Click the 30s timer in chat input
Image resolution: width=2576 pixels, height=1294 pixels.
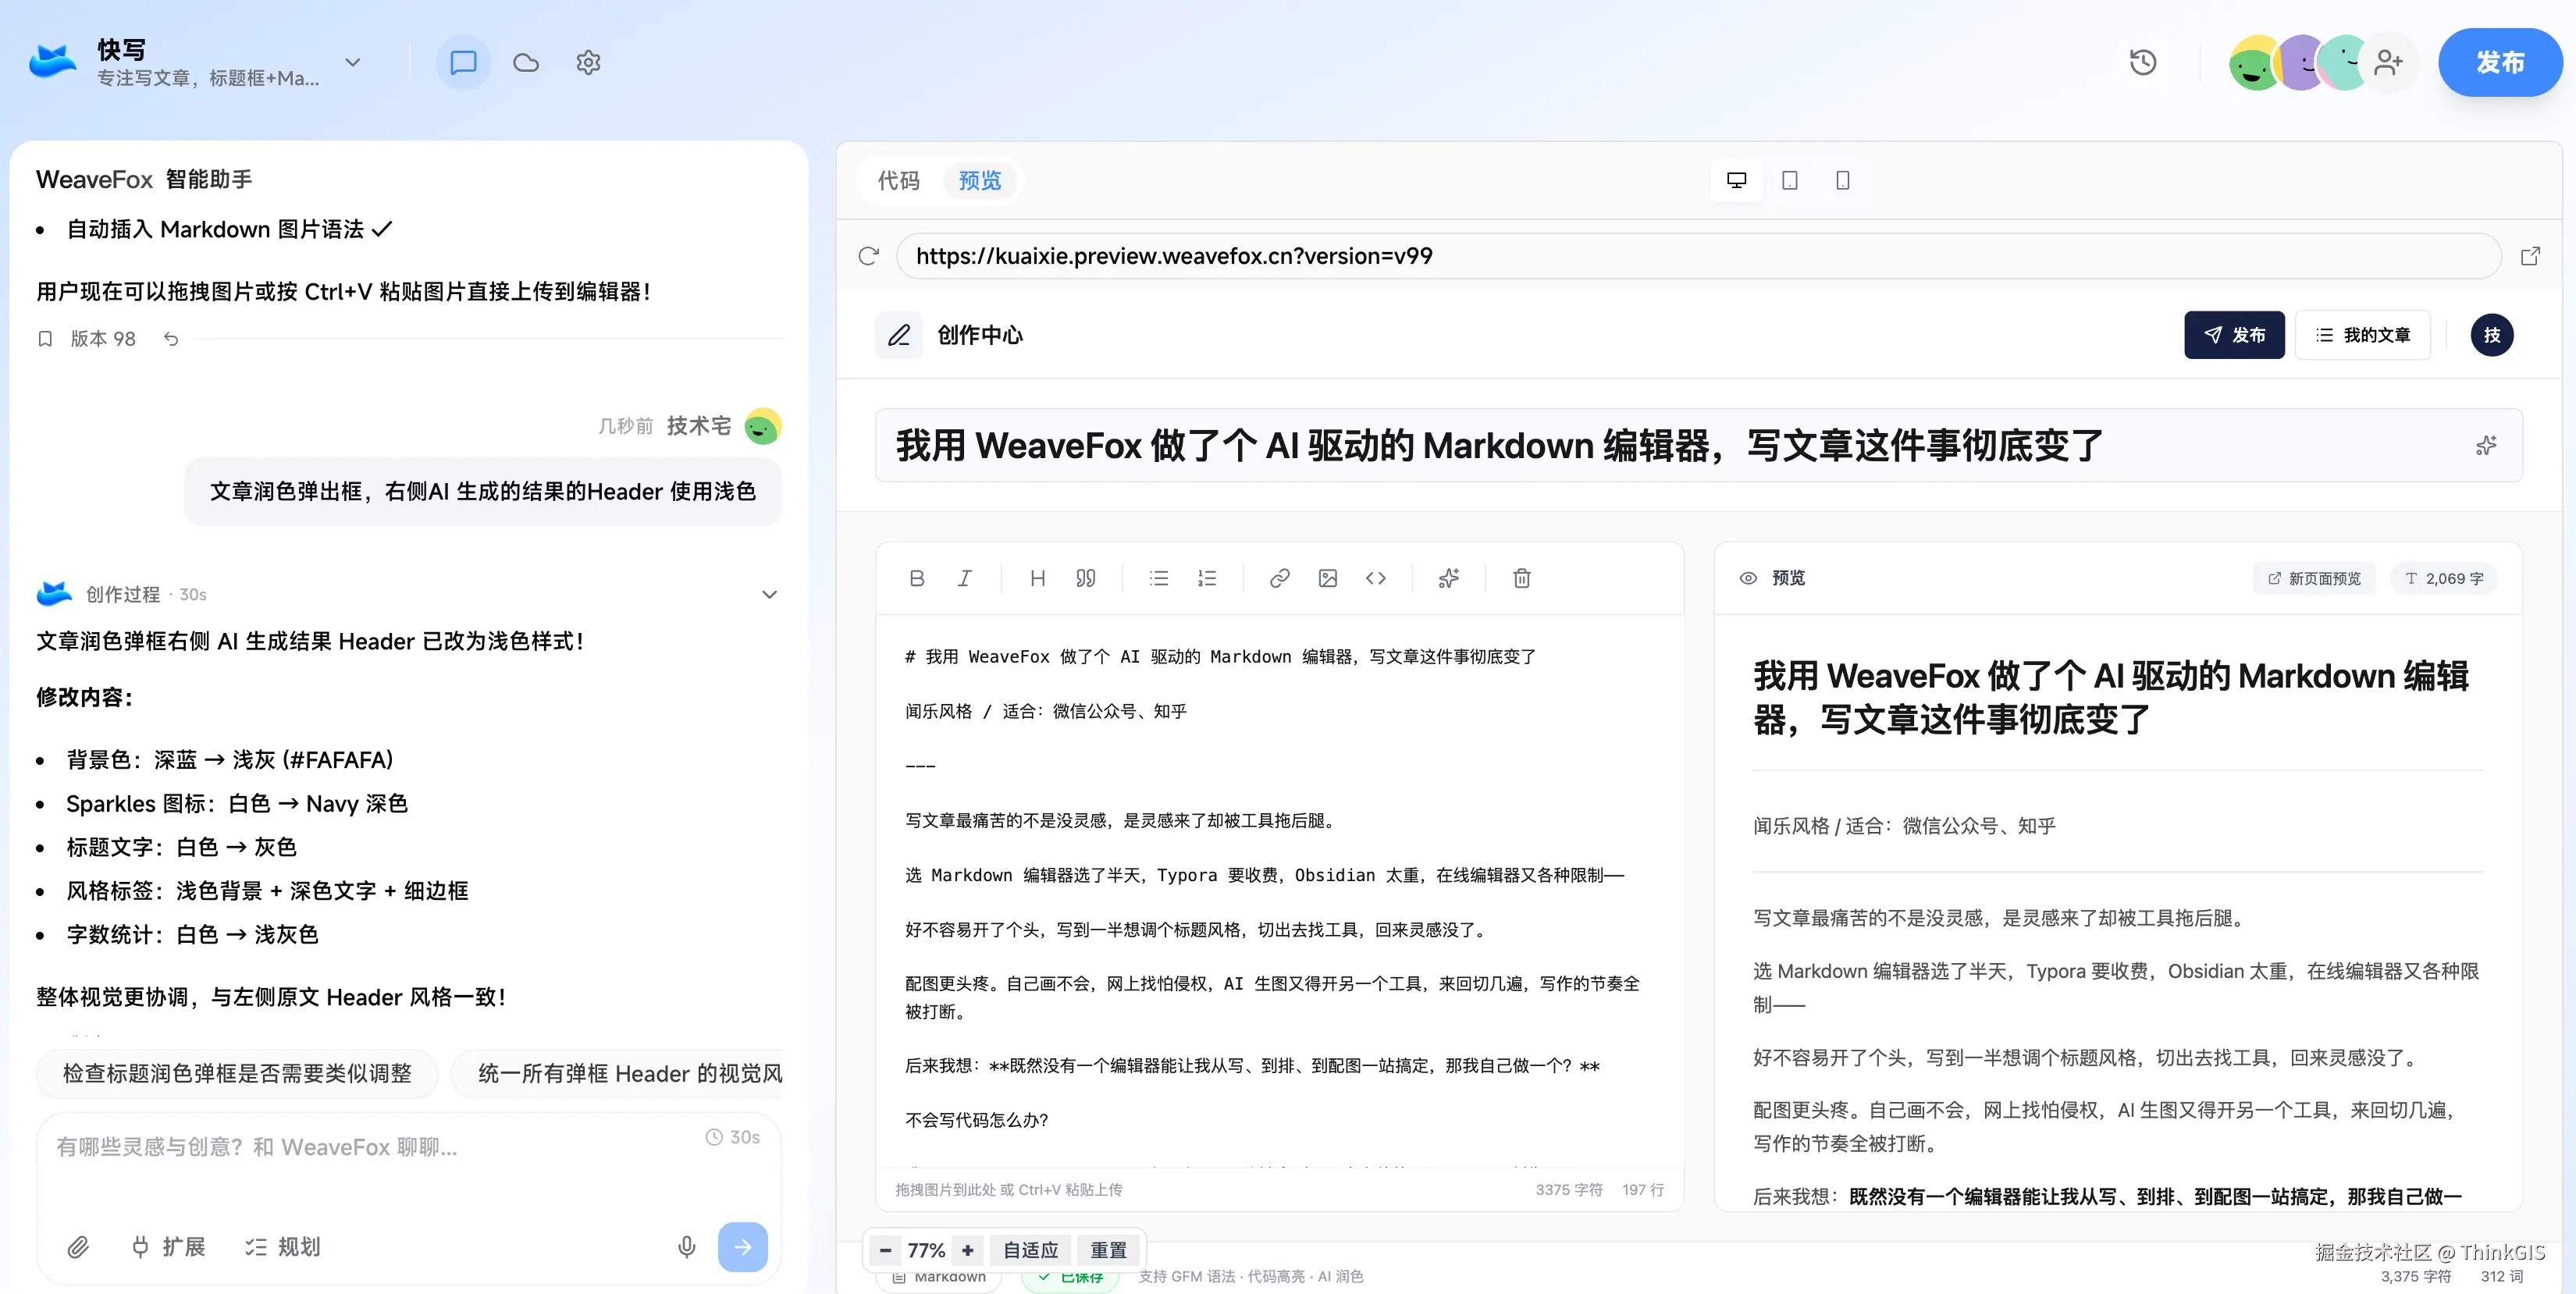(733, 1137)
